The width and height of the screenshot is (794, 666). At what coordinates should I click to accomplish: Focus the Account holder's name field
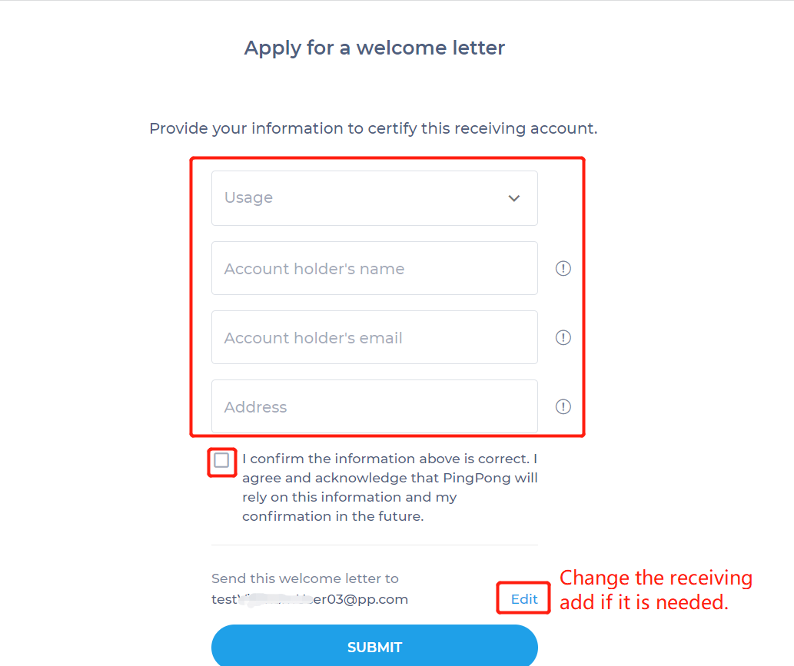pos(374,269)
